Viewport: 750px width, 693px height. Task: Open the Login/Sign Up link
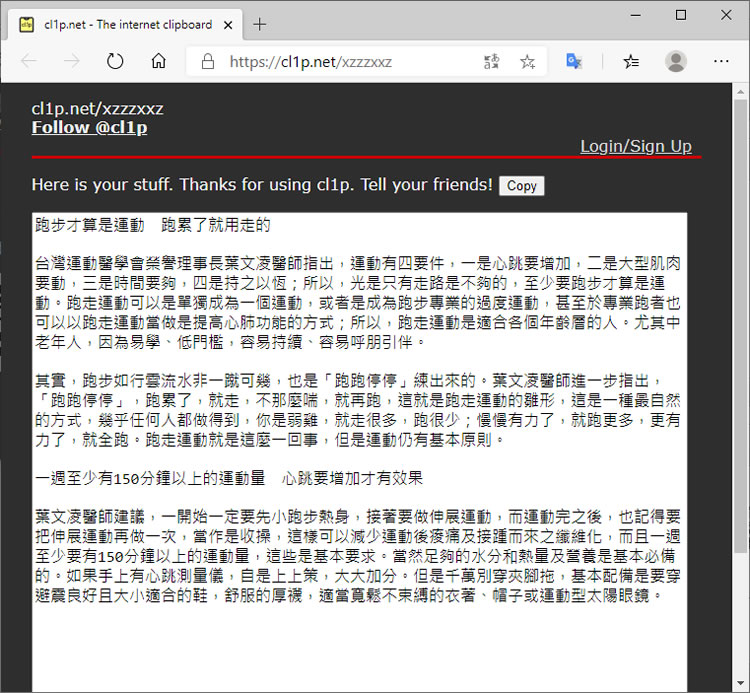[x=636, y=146]
